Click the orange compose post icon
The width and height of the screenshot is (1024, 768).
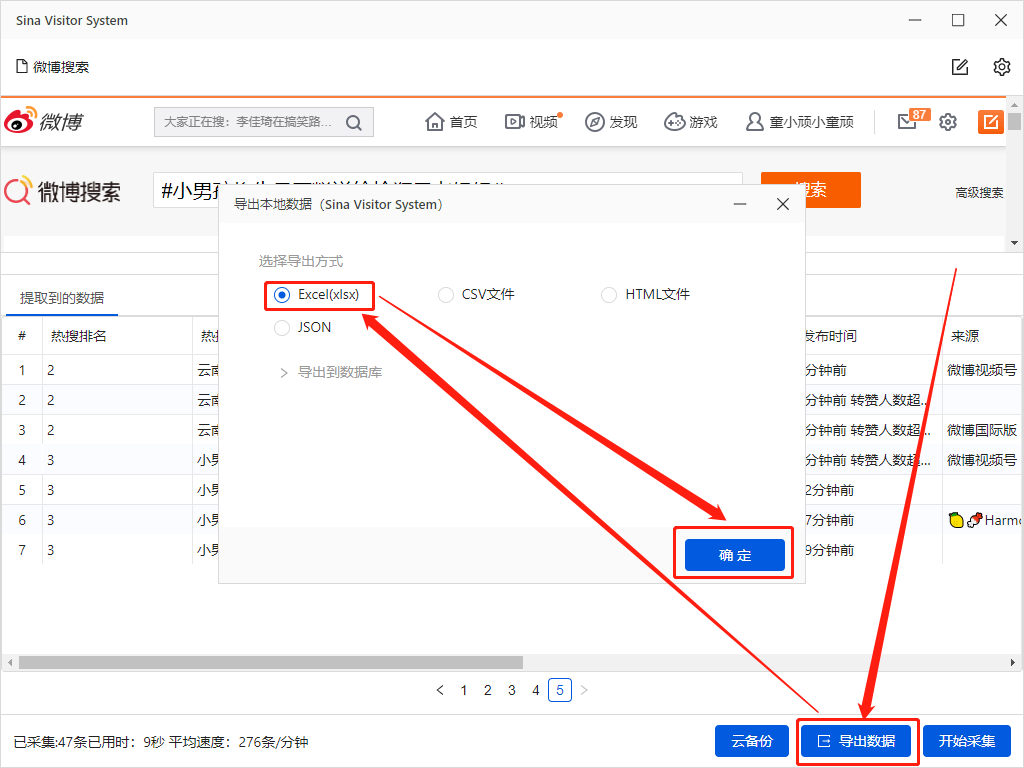tap(990, 122)
